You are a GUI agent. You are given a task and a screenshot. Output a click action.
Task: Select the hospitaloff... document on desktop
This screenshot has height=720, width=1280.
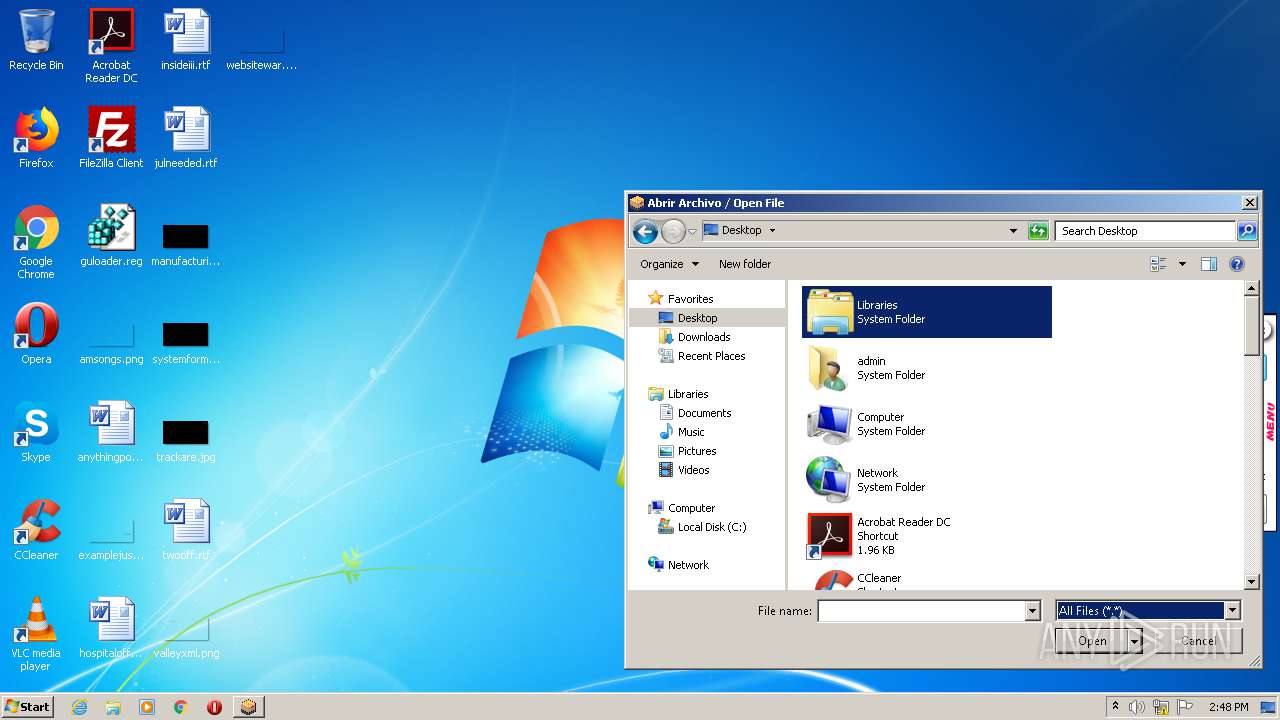(x=111, y=628)
